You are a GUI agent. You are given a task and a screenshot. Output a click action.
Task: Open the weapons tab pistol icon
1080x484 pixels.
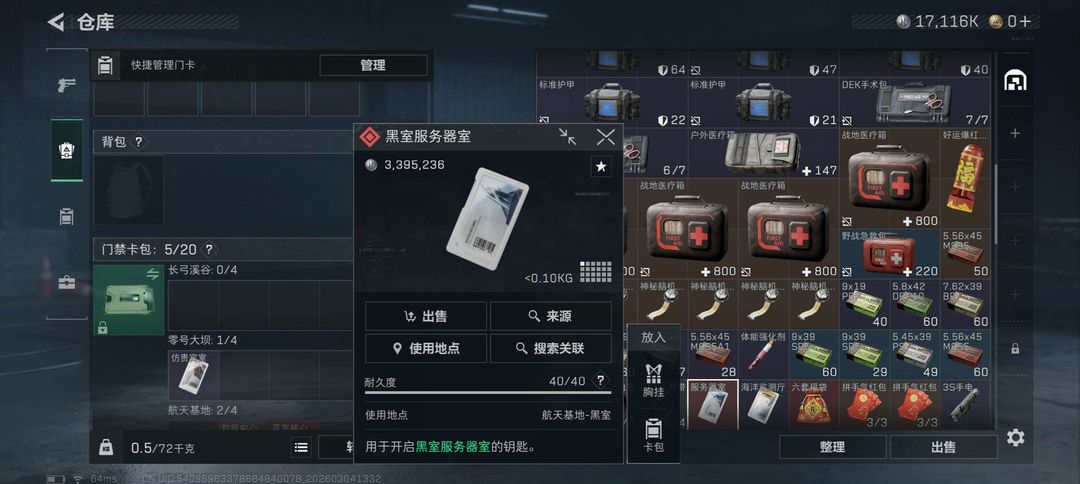coord(66,85)
